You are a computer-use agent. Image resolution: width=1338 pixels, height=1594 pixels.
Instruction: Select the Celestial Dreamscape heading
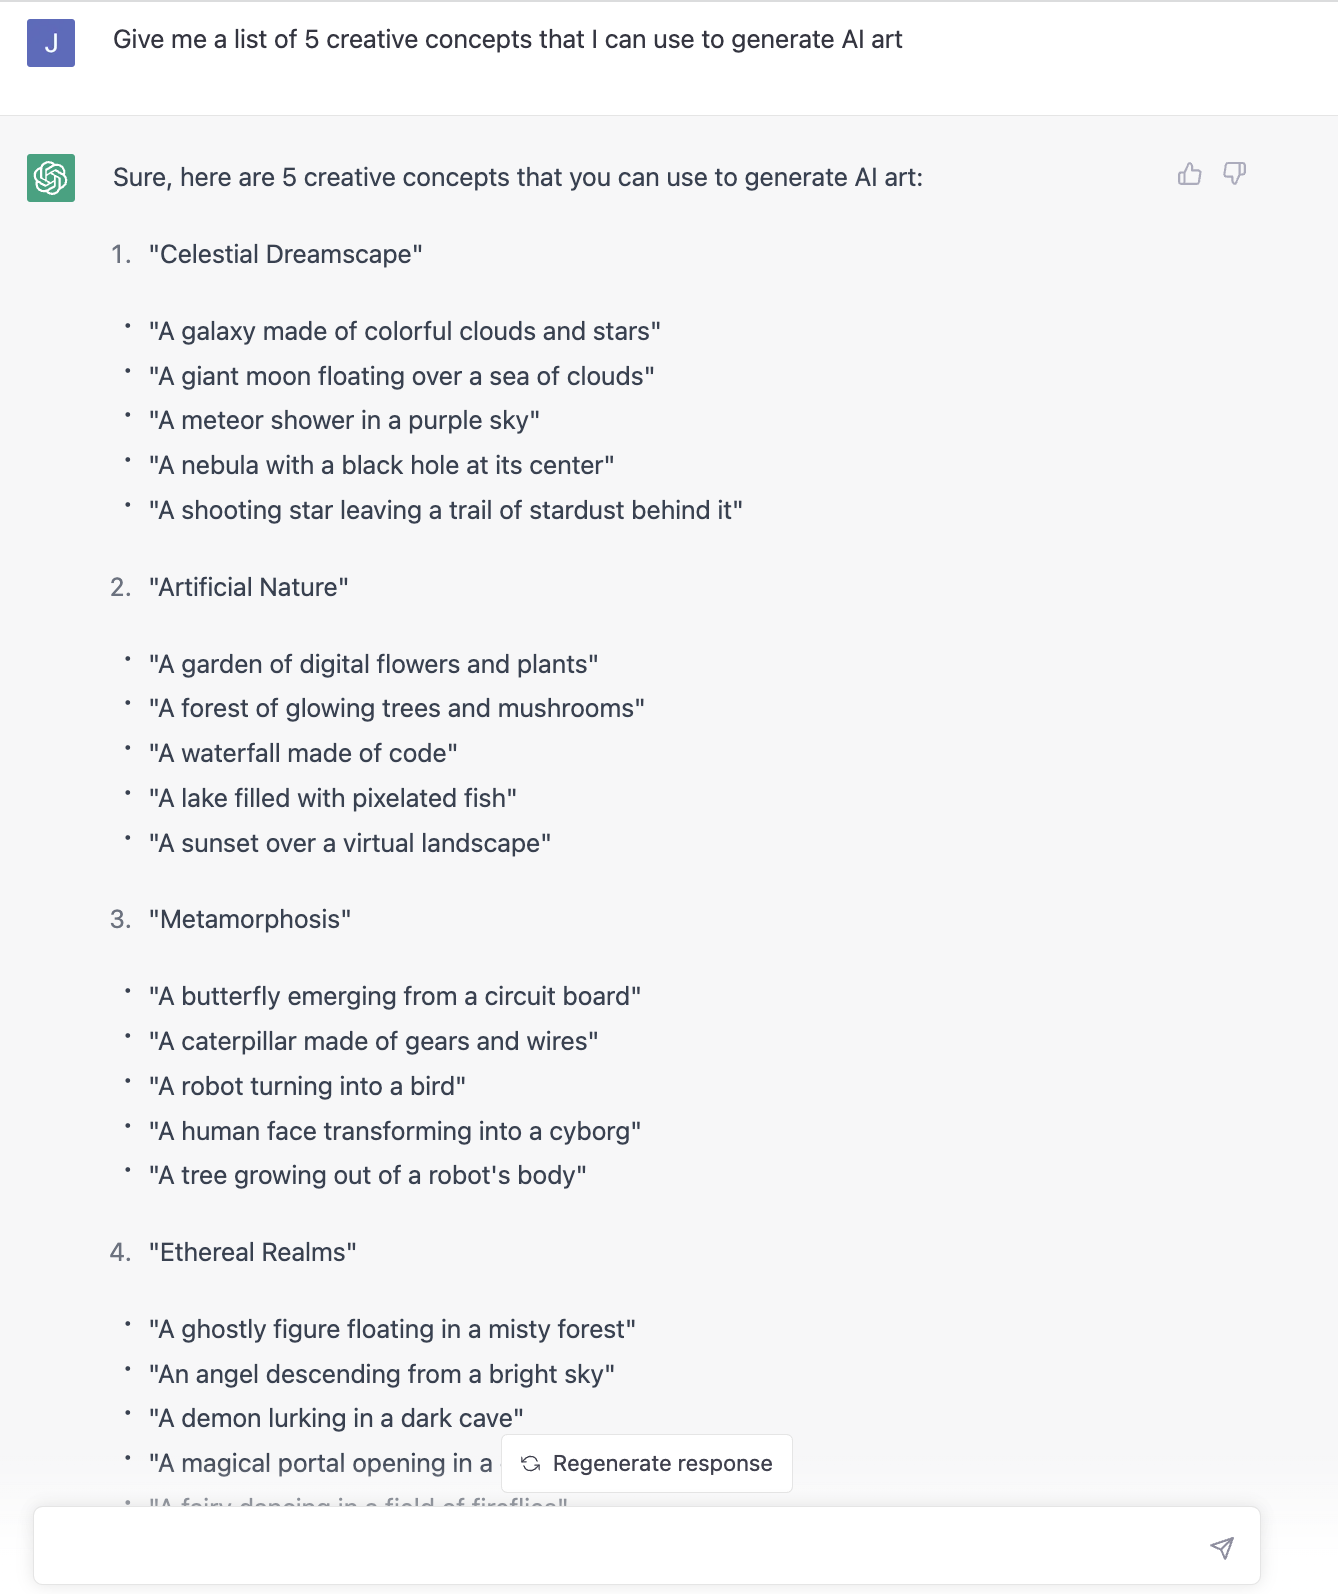286,254
